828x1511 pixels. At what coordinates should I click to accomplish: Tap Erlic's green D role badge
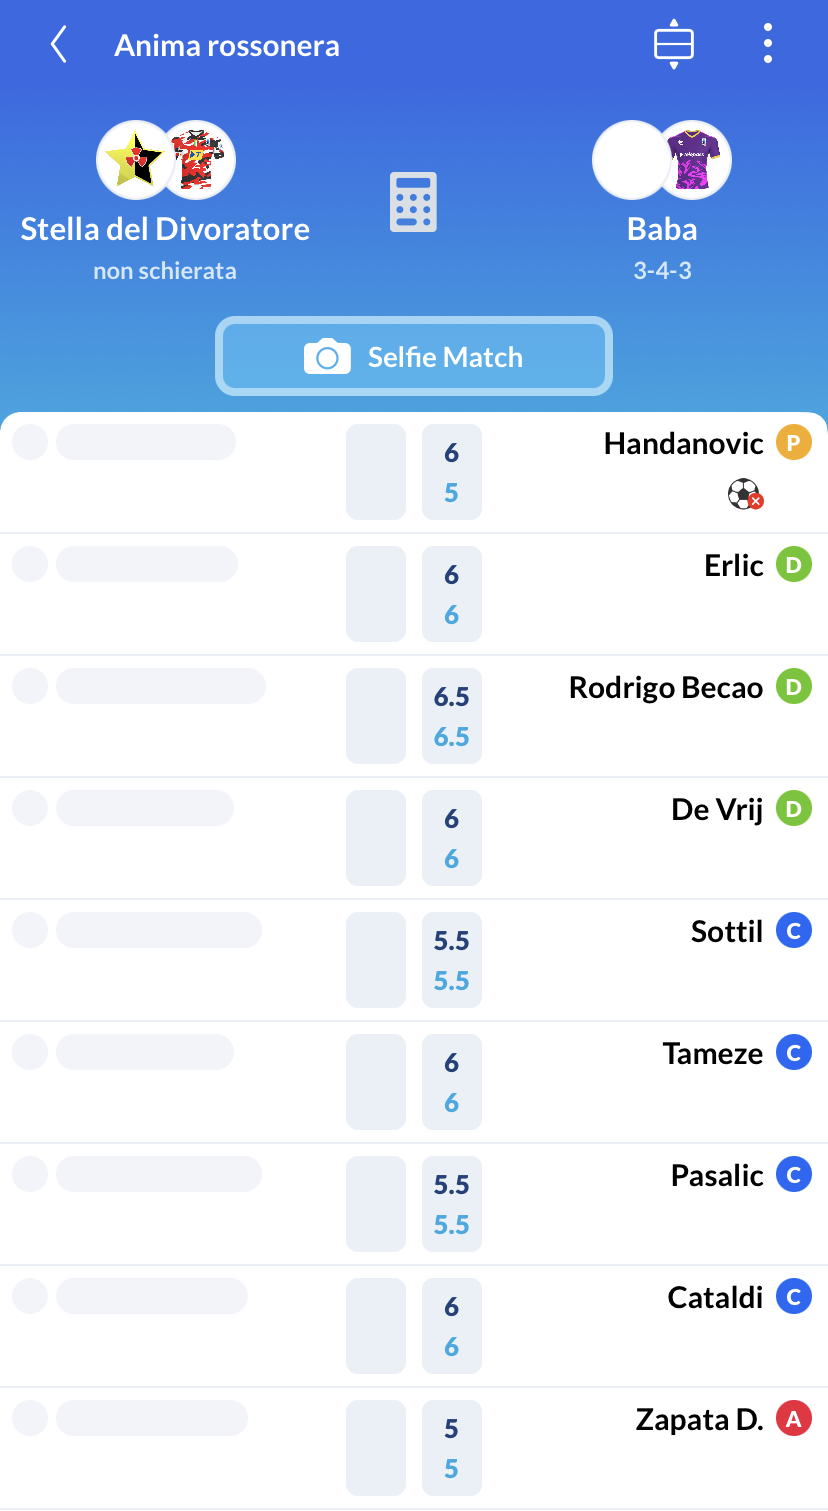pyautogui.click(x=794, y=564)
